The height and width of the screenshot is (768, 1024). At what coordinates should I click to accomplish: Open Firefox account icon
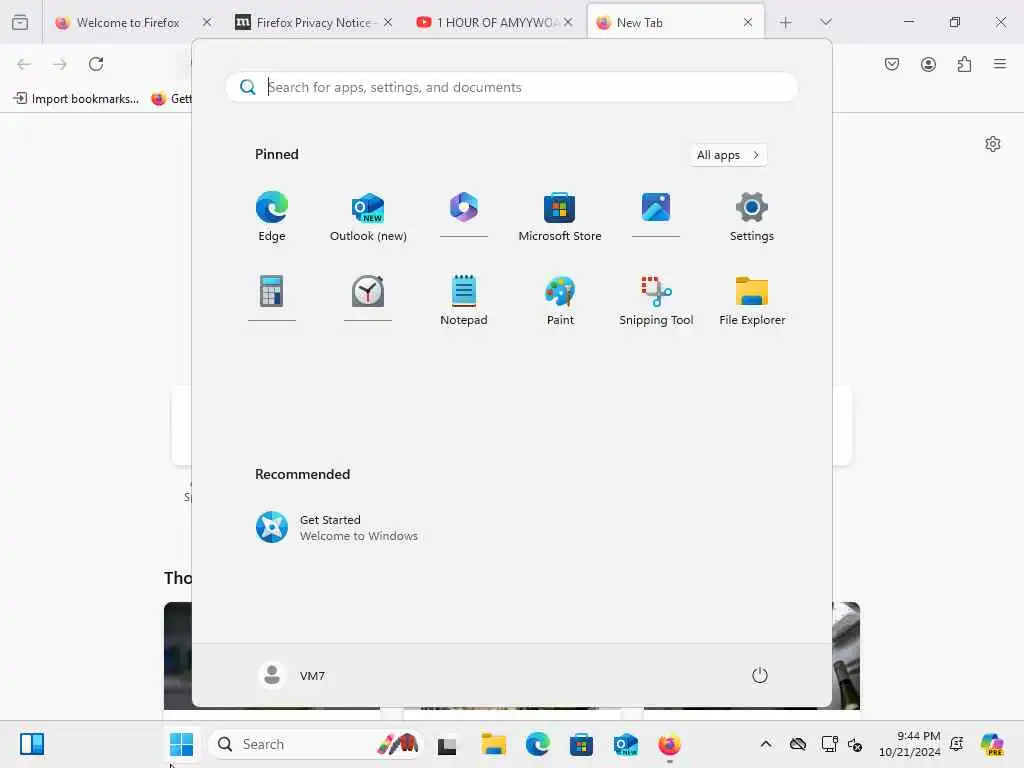(928, 64)
